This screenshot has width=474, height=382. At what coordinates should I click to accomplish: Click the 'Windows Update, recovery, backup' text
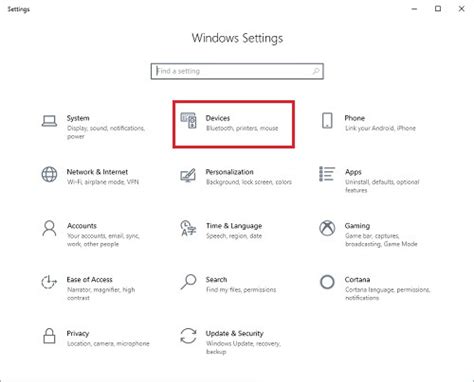tap(243, 348)
